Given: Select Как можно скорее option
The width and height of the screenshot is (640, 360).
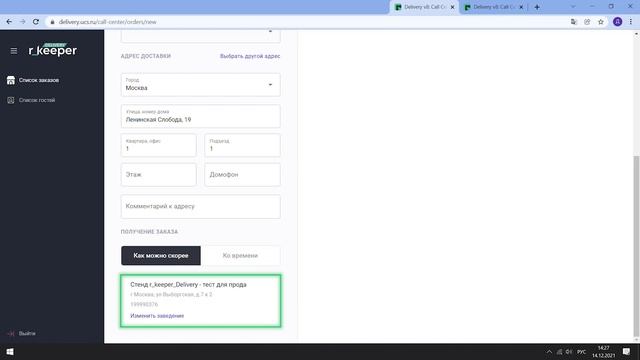Looking at the screenshot, I should tap(161, 256).
